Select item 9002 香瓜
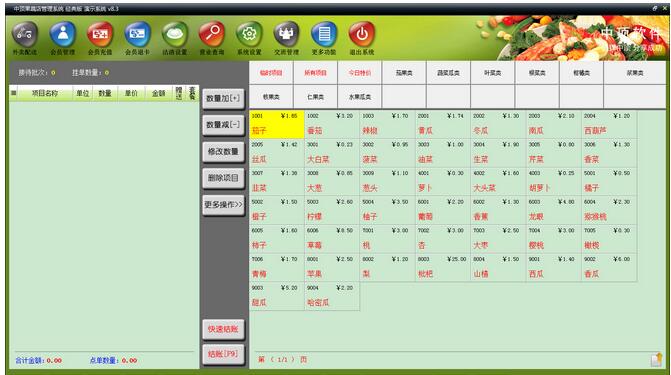671x375 pixels. point(609,268)
